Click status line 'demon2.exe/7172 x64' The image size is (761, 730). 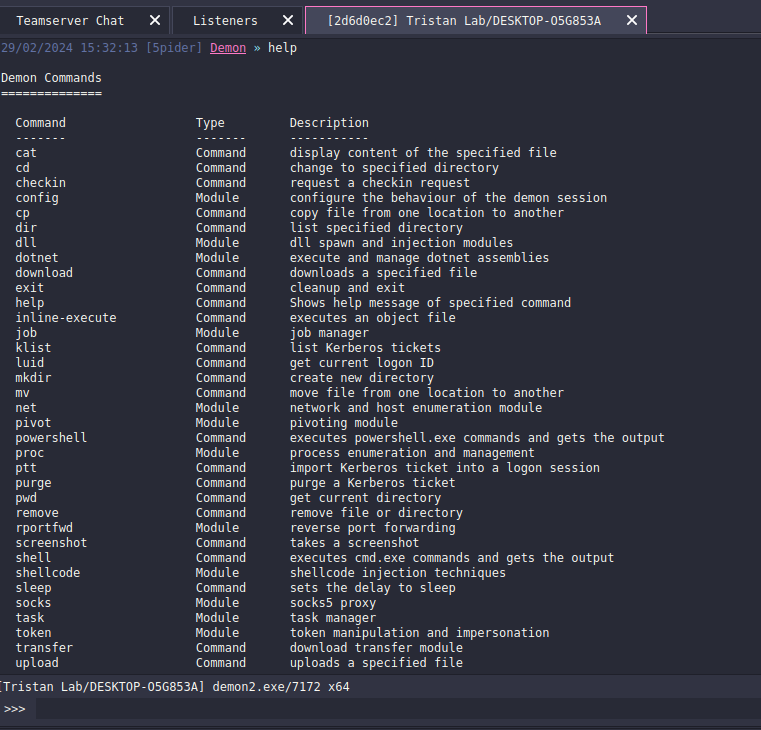tap(281, 687)
